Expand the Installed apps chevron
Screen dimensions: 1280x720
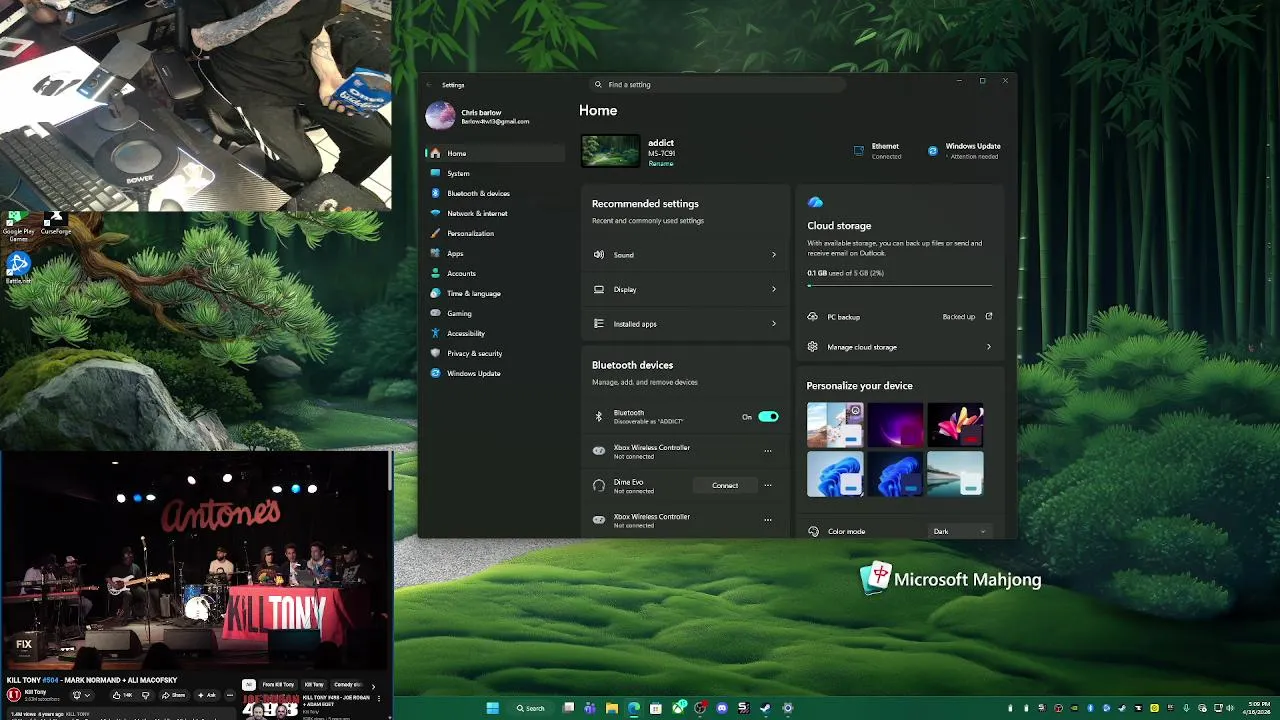click(x=773, y=323)
